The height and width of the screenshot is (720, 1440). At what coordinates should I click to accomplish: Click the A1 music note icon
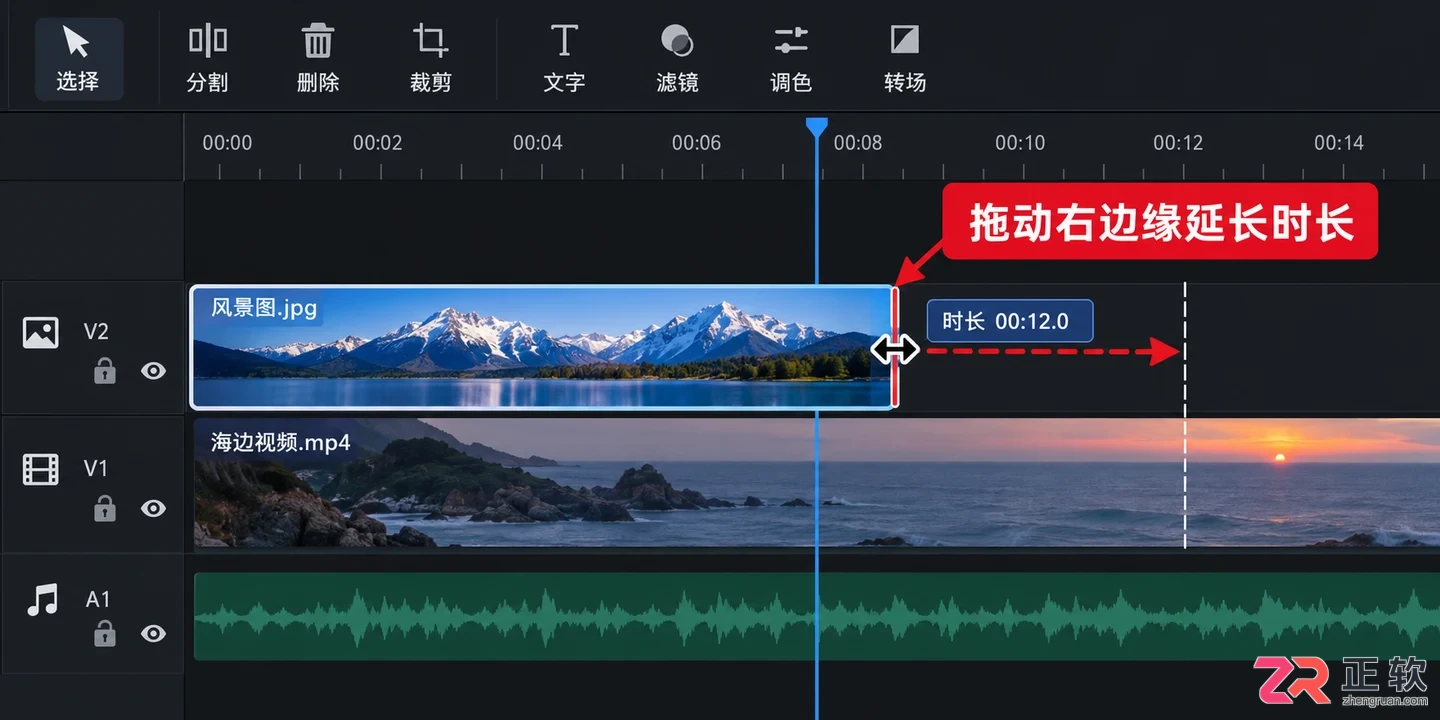[41, 599]
